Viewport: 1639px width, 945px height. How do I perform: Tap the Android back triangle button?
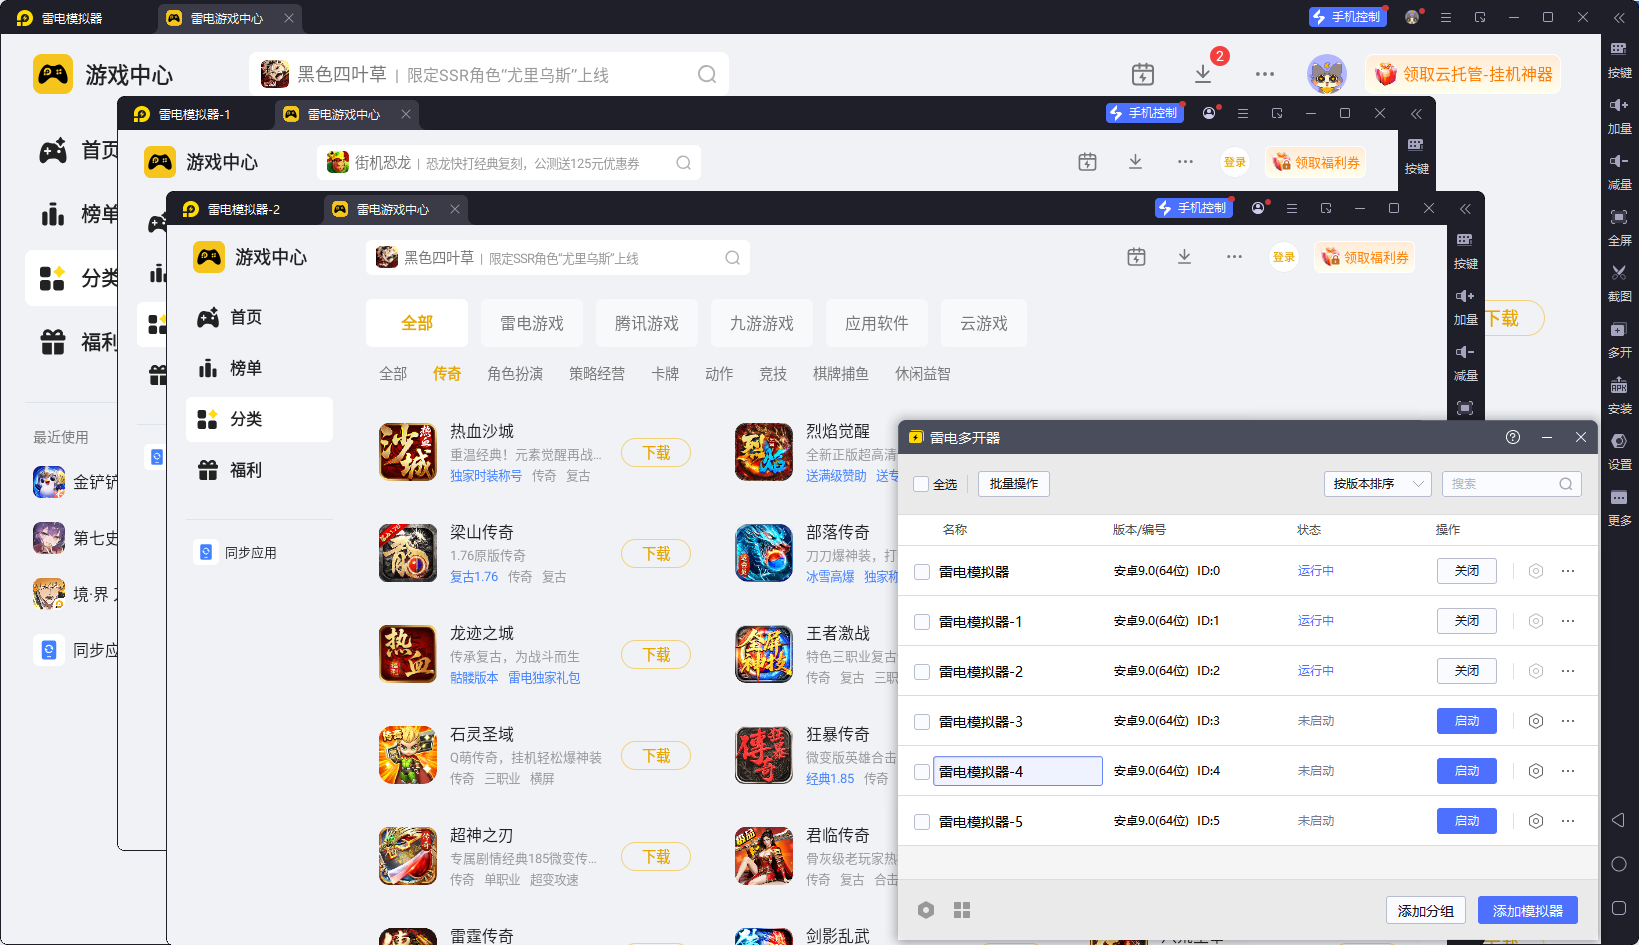1618,820
